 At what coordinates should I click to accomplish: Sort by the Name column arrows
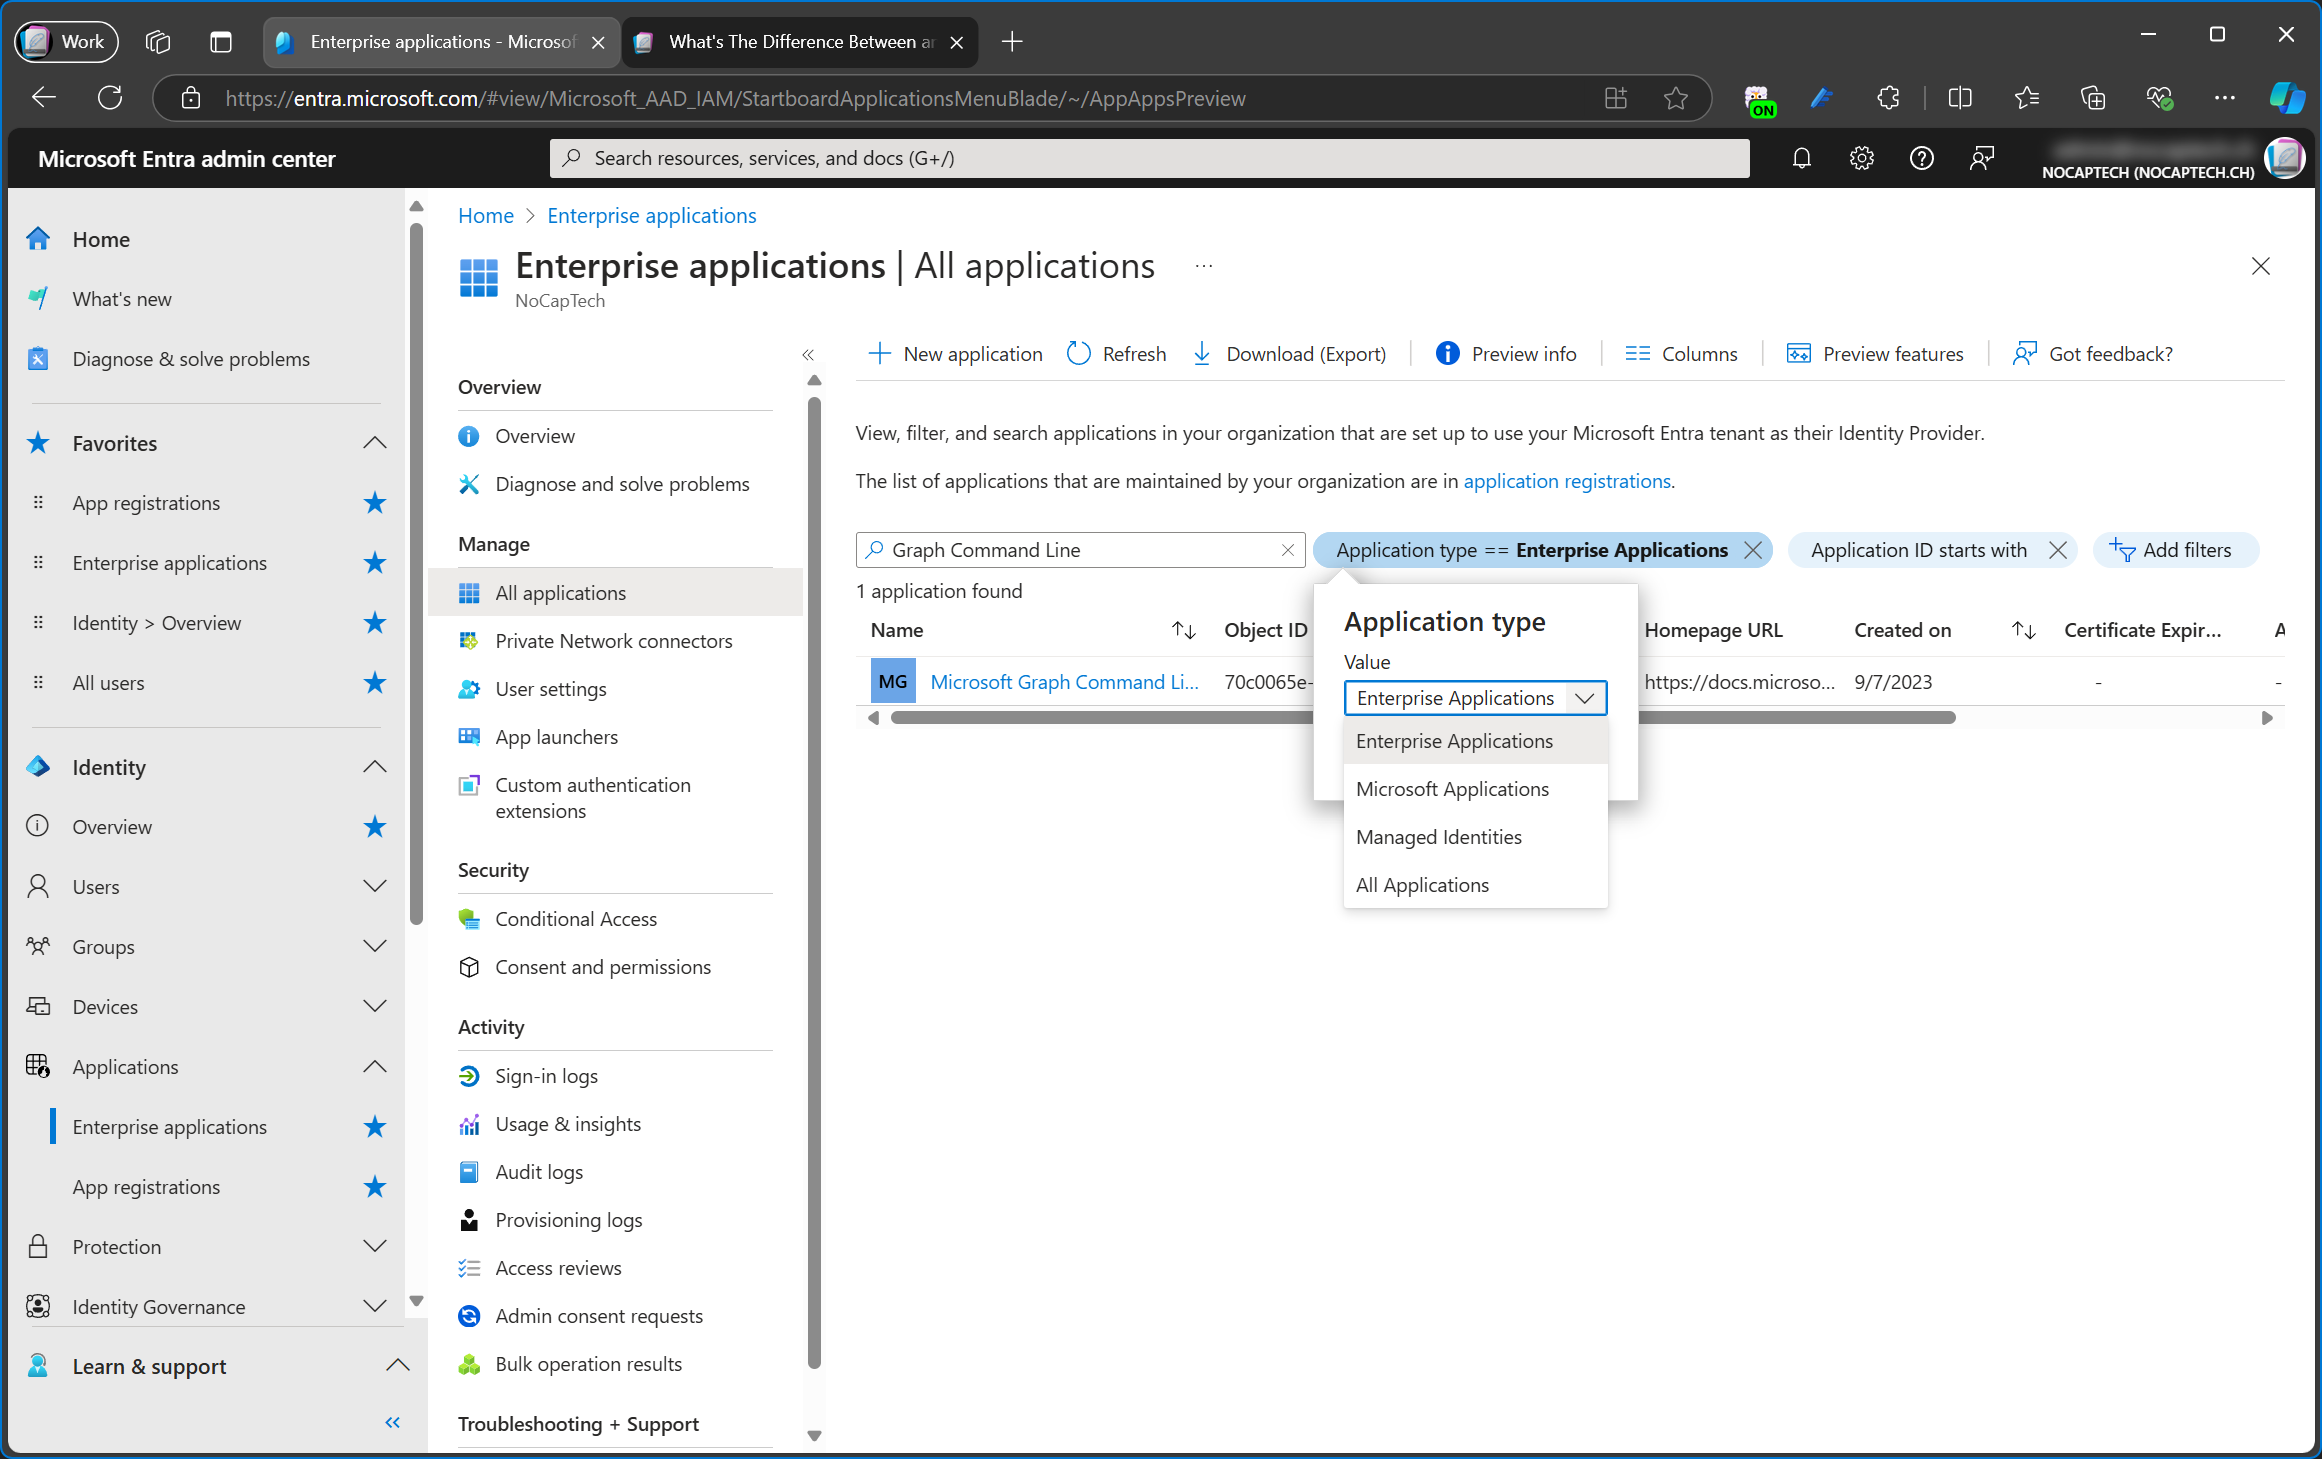[1184, 630]
